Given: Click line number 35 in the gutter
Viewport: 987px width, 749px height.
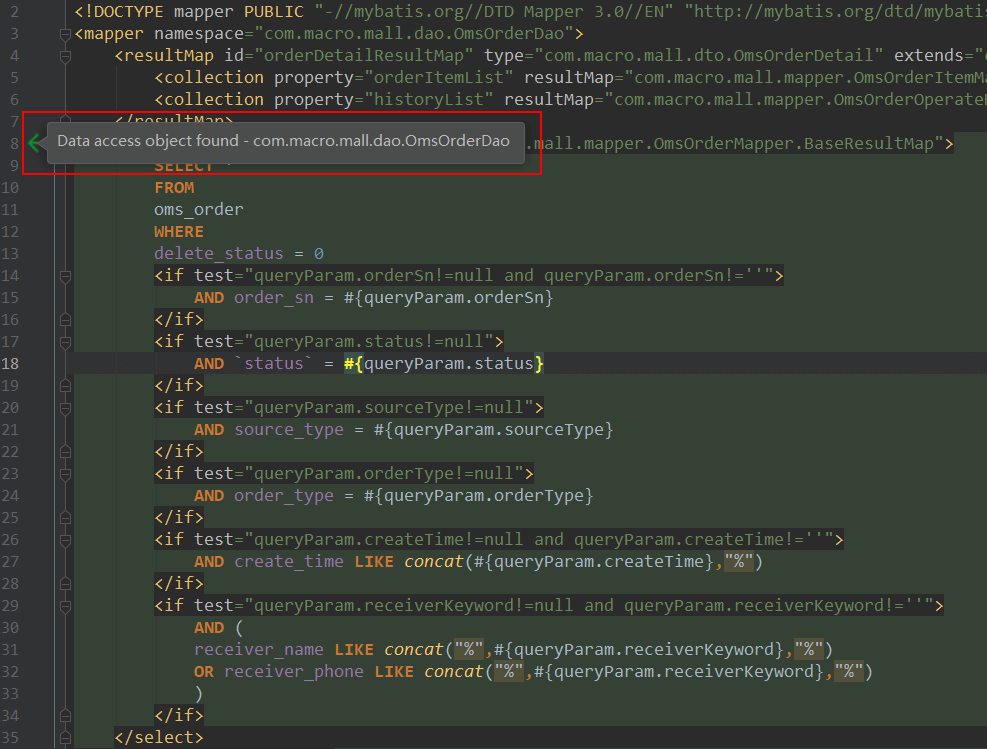Looking at the screenshot, I should [x=11, y=738].
